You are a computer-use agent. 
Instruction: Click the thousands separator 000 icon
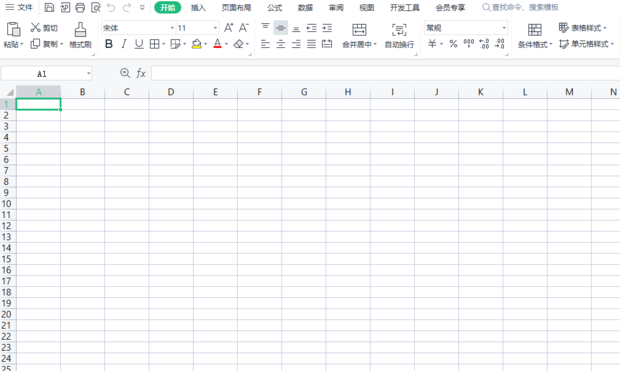(x=469, y=44)
